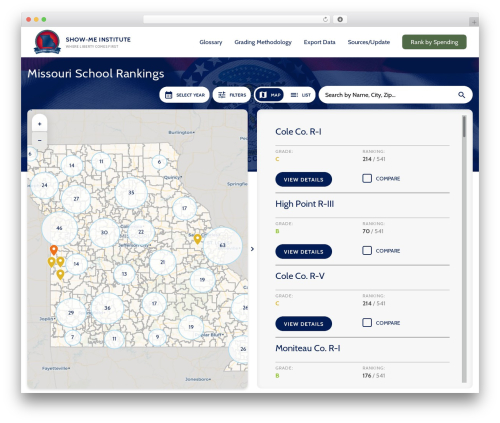
Task: Zoom in on the map
Action: click(40, 124)
